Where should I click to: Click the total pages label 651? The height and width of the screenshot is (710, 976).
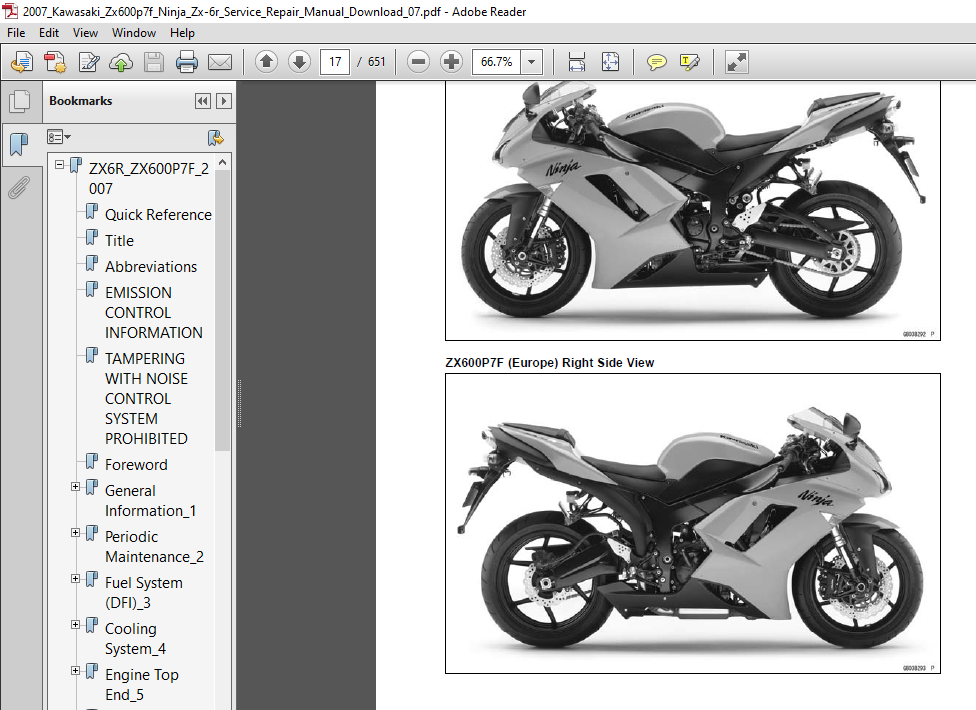(x=377, y=62)
